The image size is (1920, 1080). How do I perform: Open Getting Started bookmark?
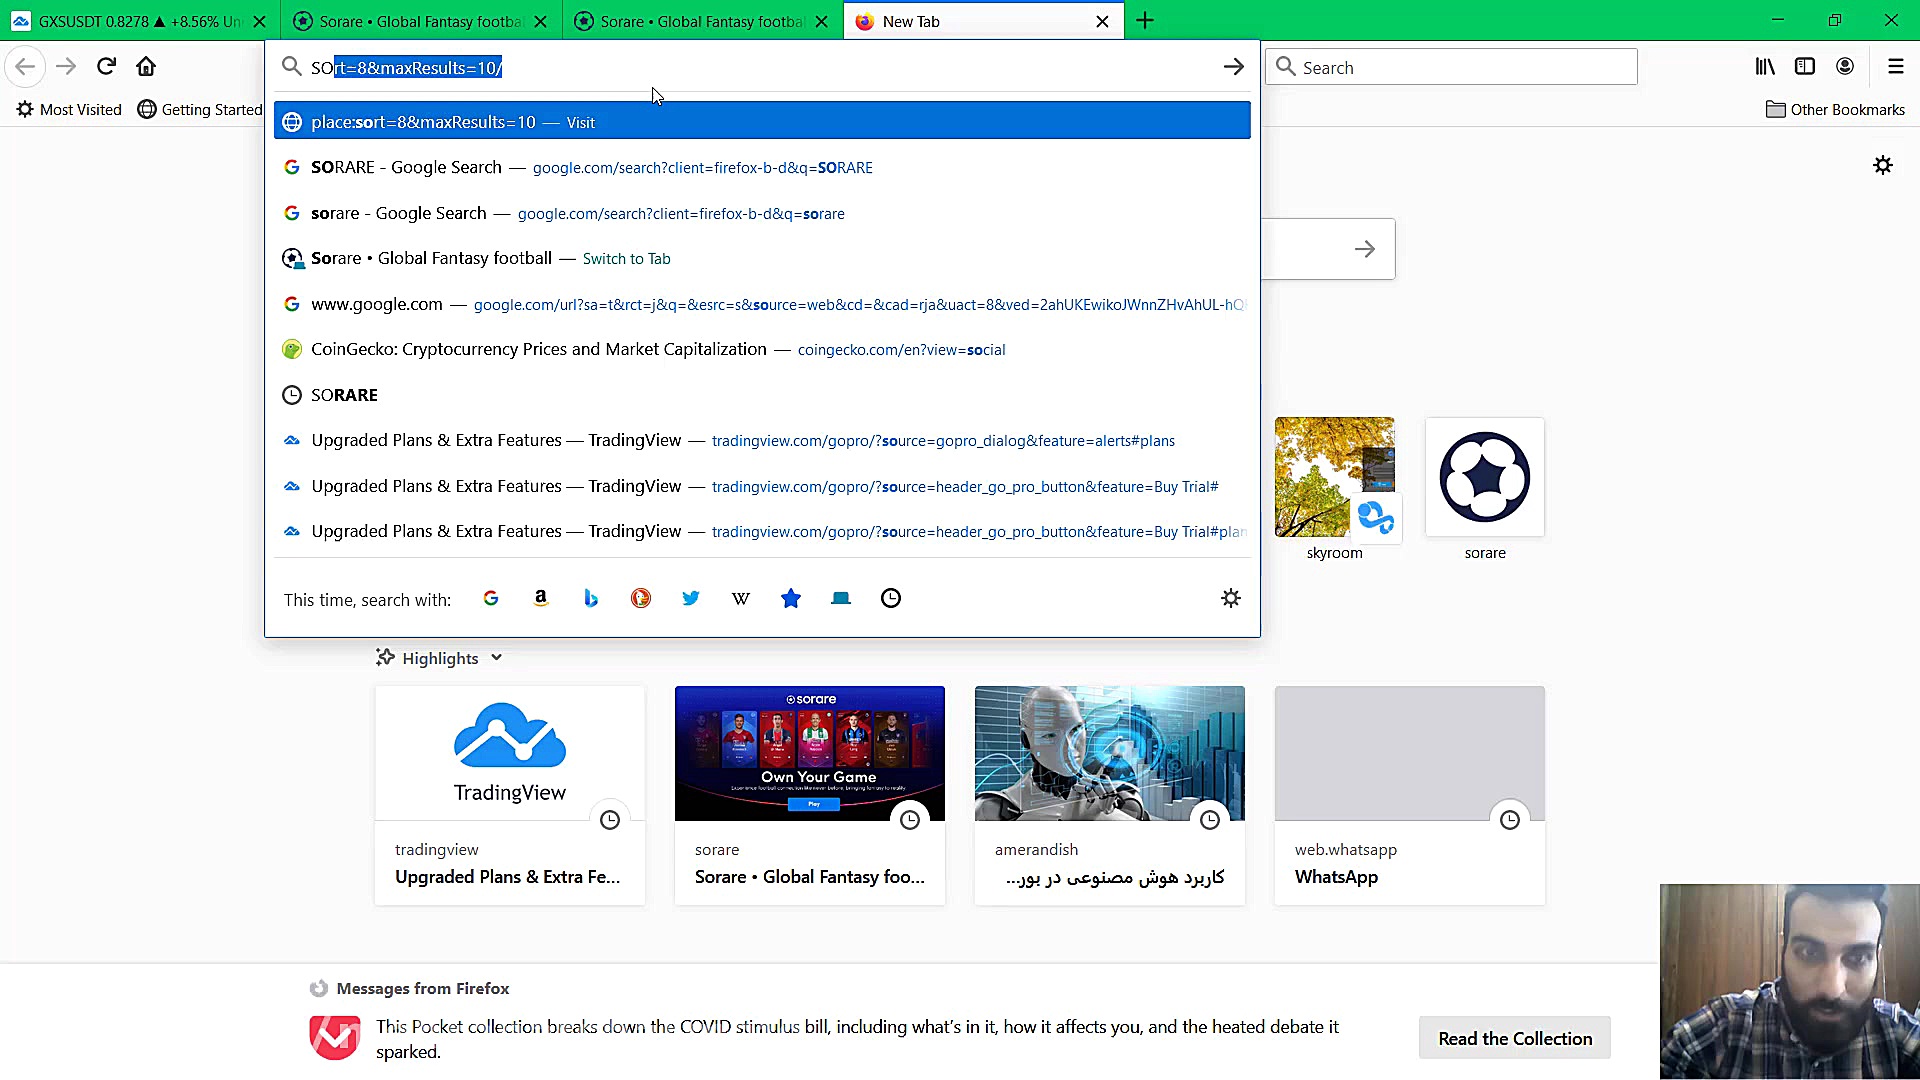(199, 110)
